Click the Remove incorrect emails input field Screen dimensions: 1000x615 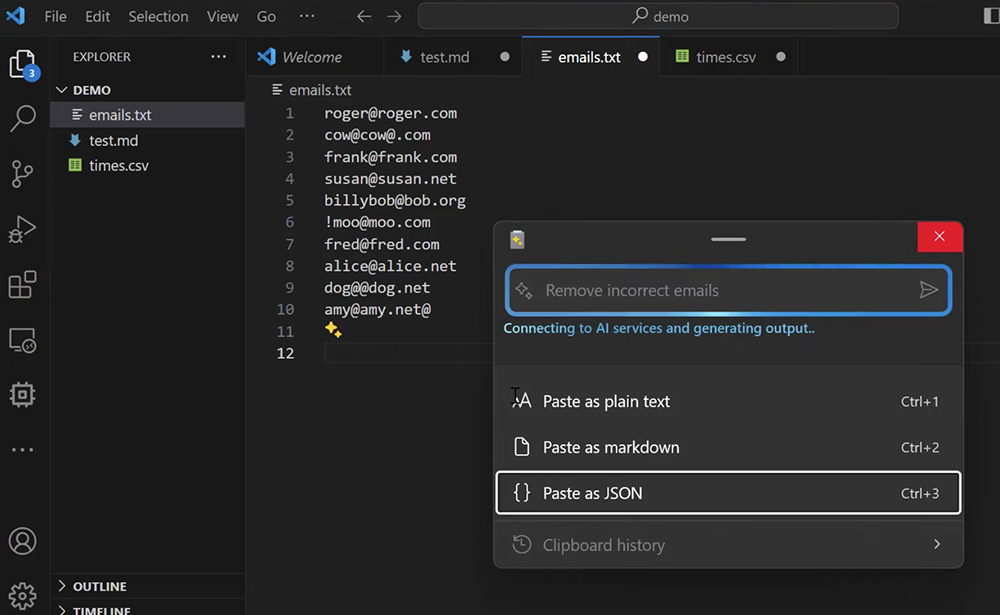tap(728, 290)
